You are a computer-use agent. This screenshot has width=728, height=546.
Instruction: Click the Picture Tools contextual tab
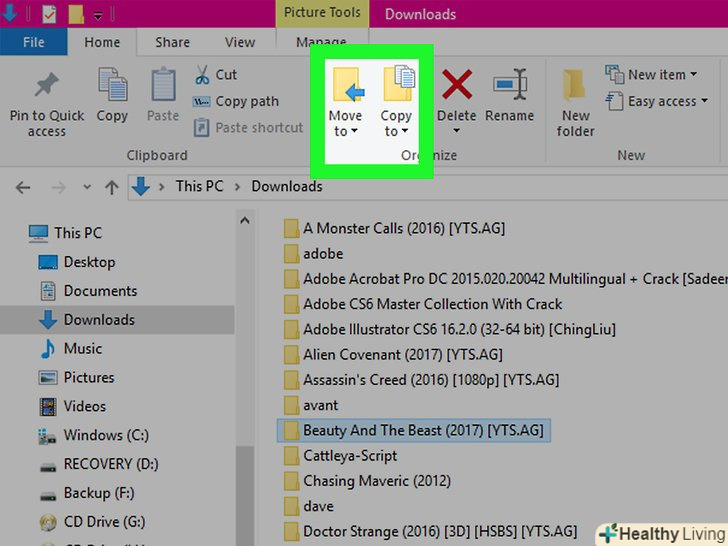(322, 13)
